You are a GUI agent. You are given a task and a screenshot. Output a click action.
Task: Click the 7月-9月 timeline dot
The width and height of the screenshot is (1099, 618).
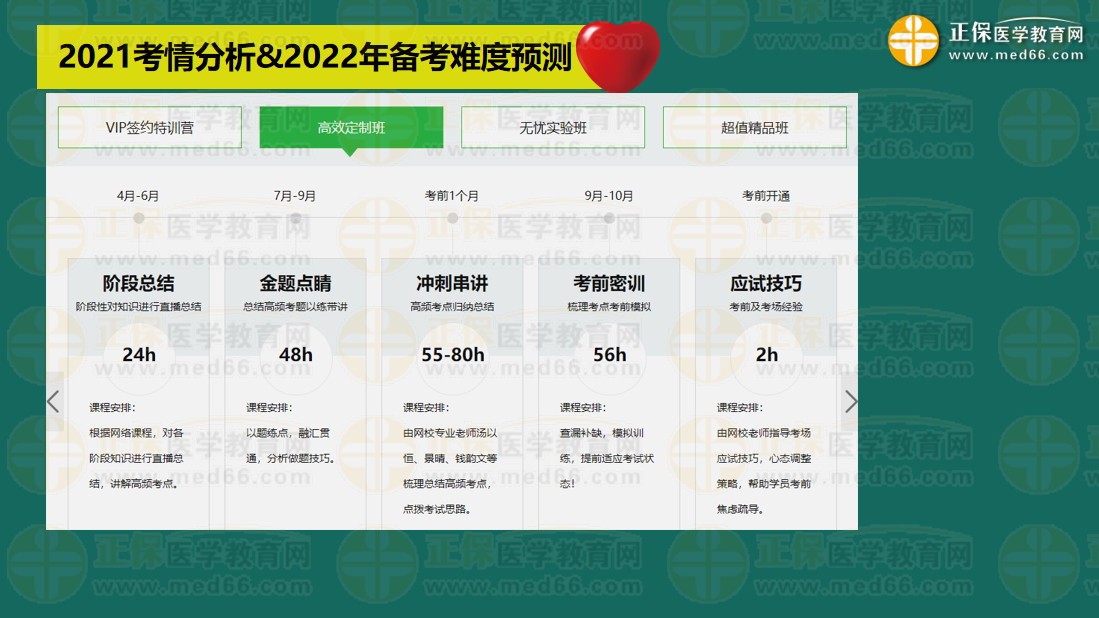(x=295, y=218)
